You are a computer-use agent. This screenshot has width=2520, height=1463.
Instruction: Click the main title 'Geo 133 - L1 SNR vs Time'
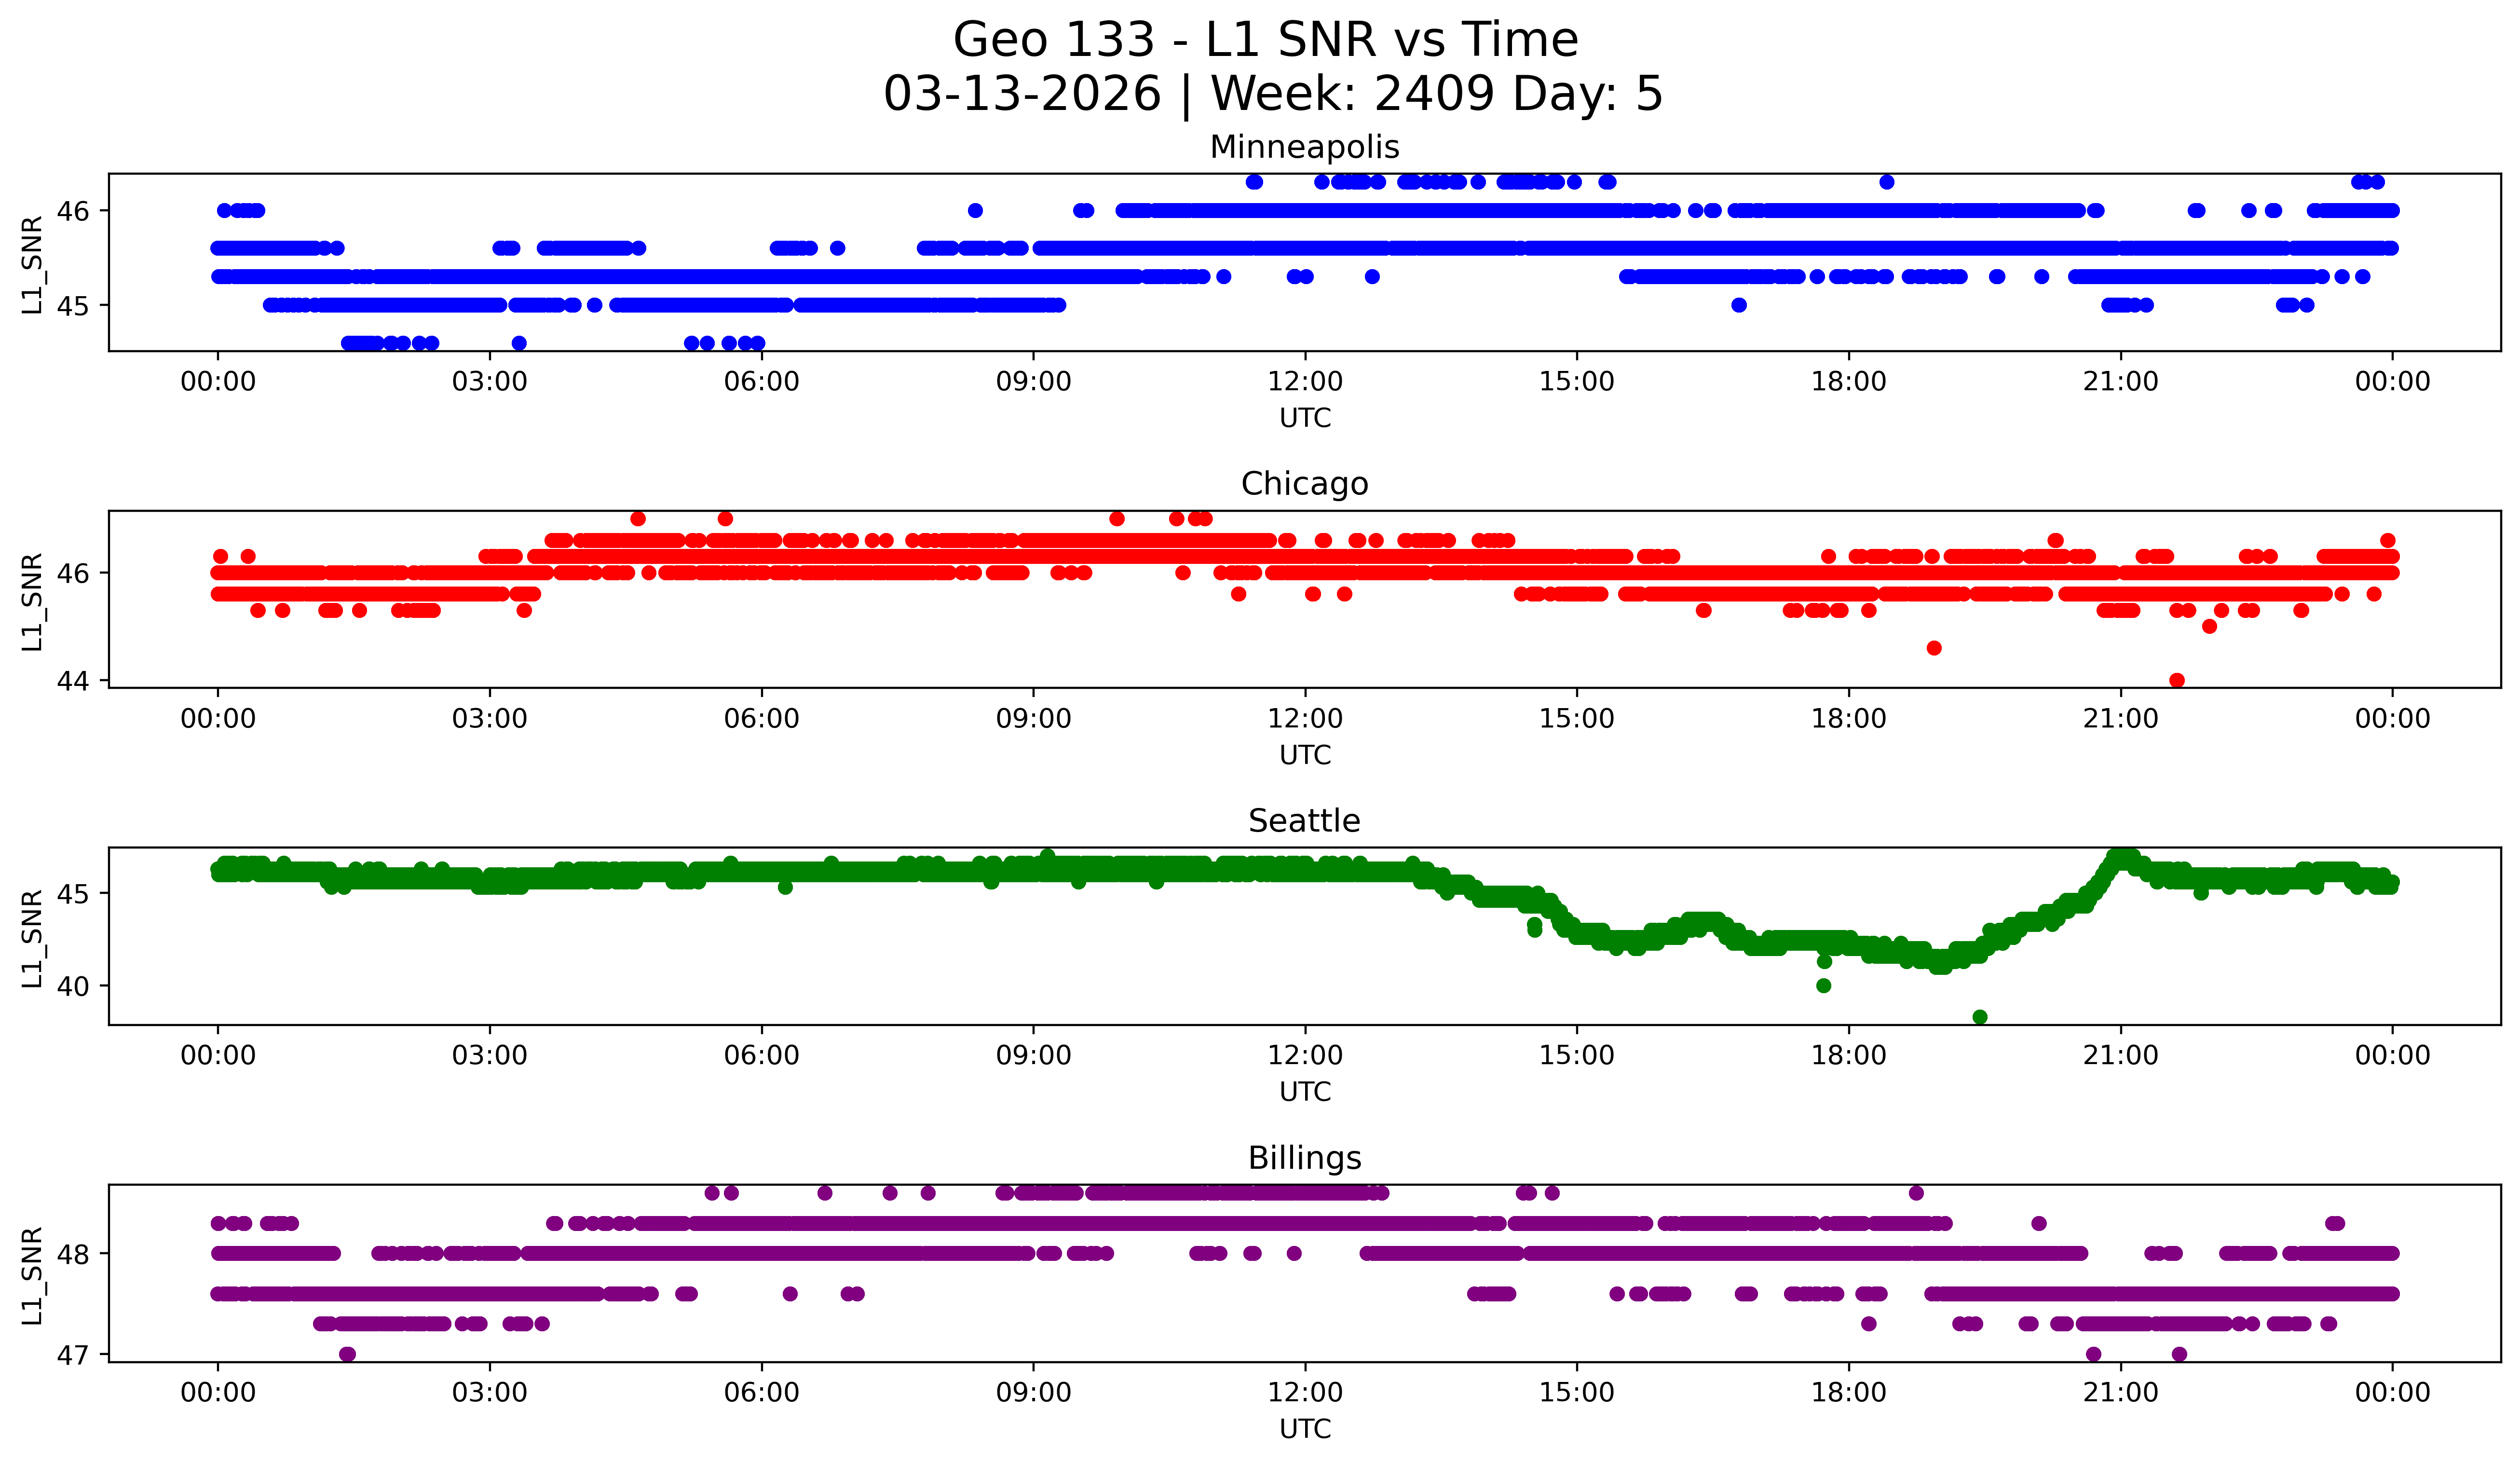coord(1265,41)
